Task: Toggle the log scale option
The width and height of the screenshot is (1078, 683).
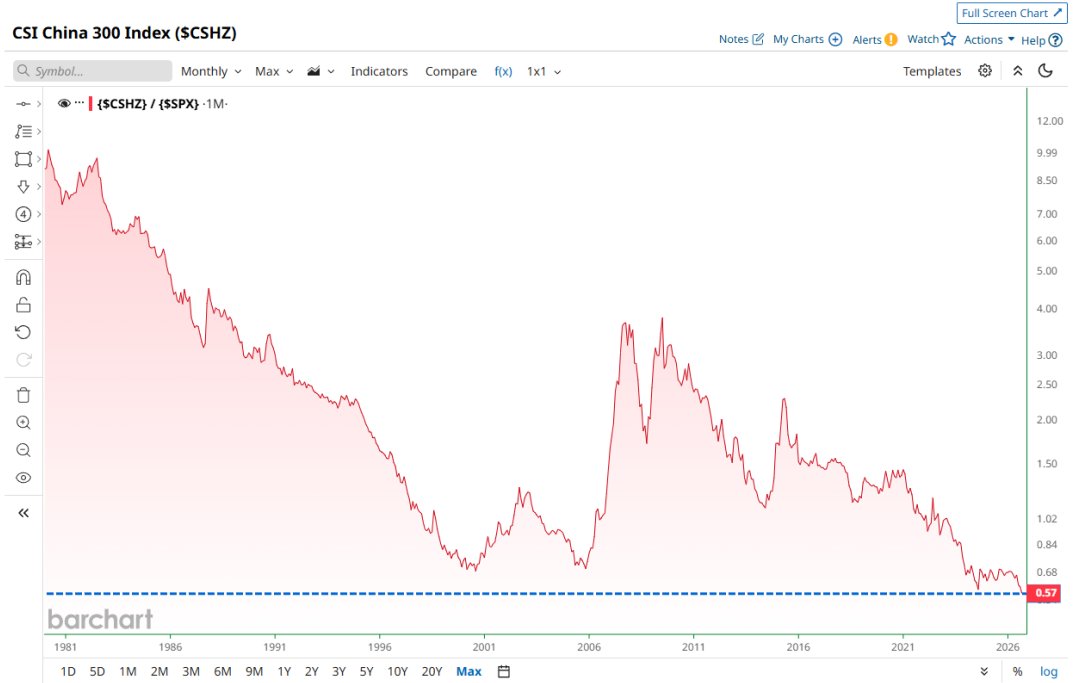Action: tap(1048, 671)
